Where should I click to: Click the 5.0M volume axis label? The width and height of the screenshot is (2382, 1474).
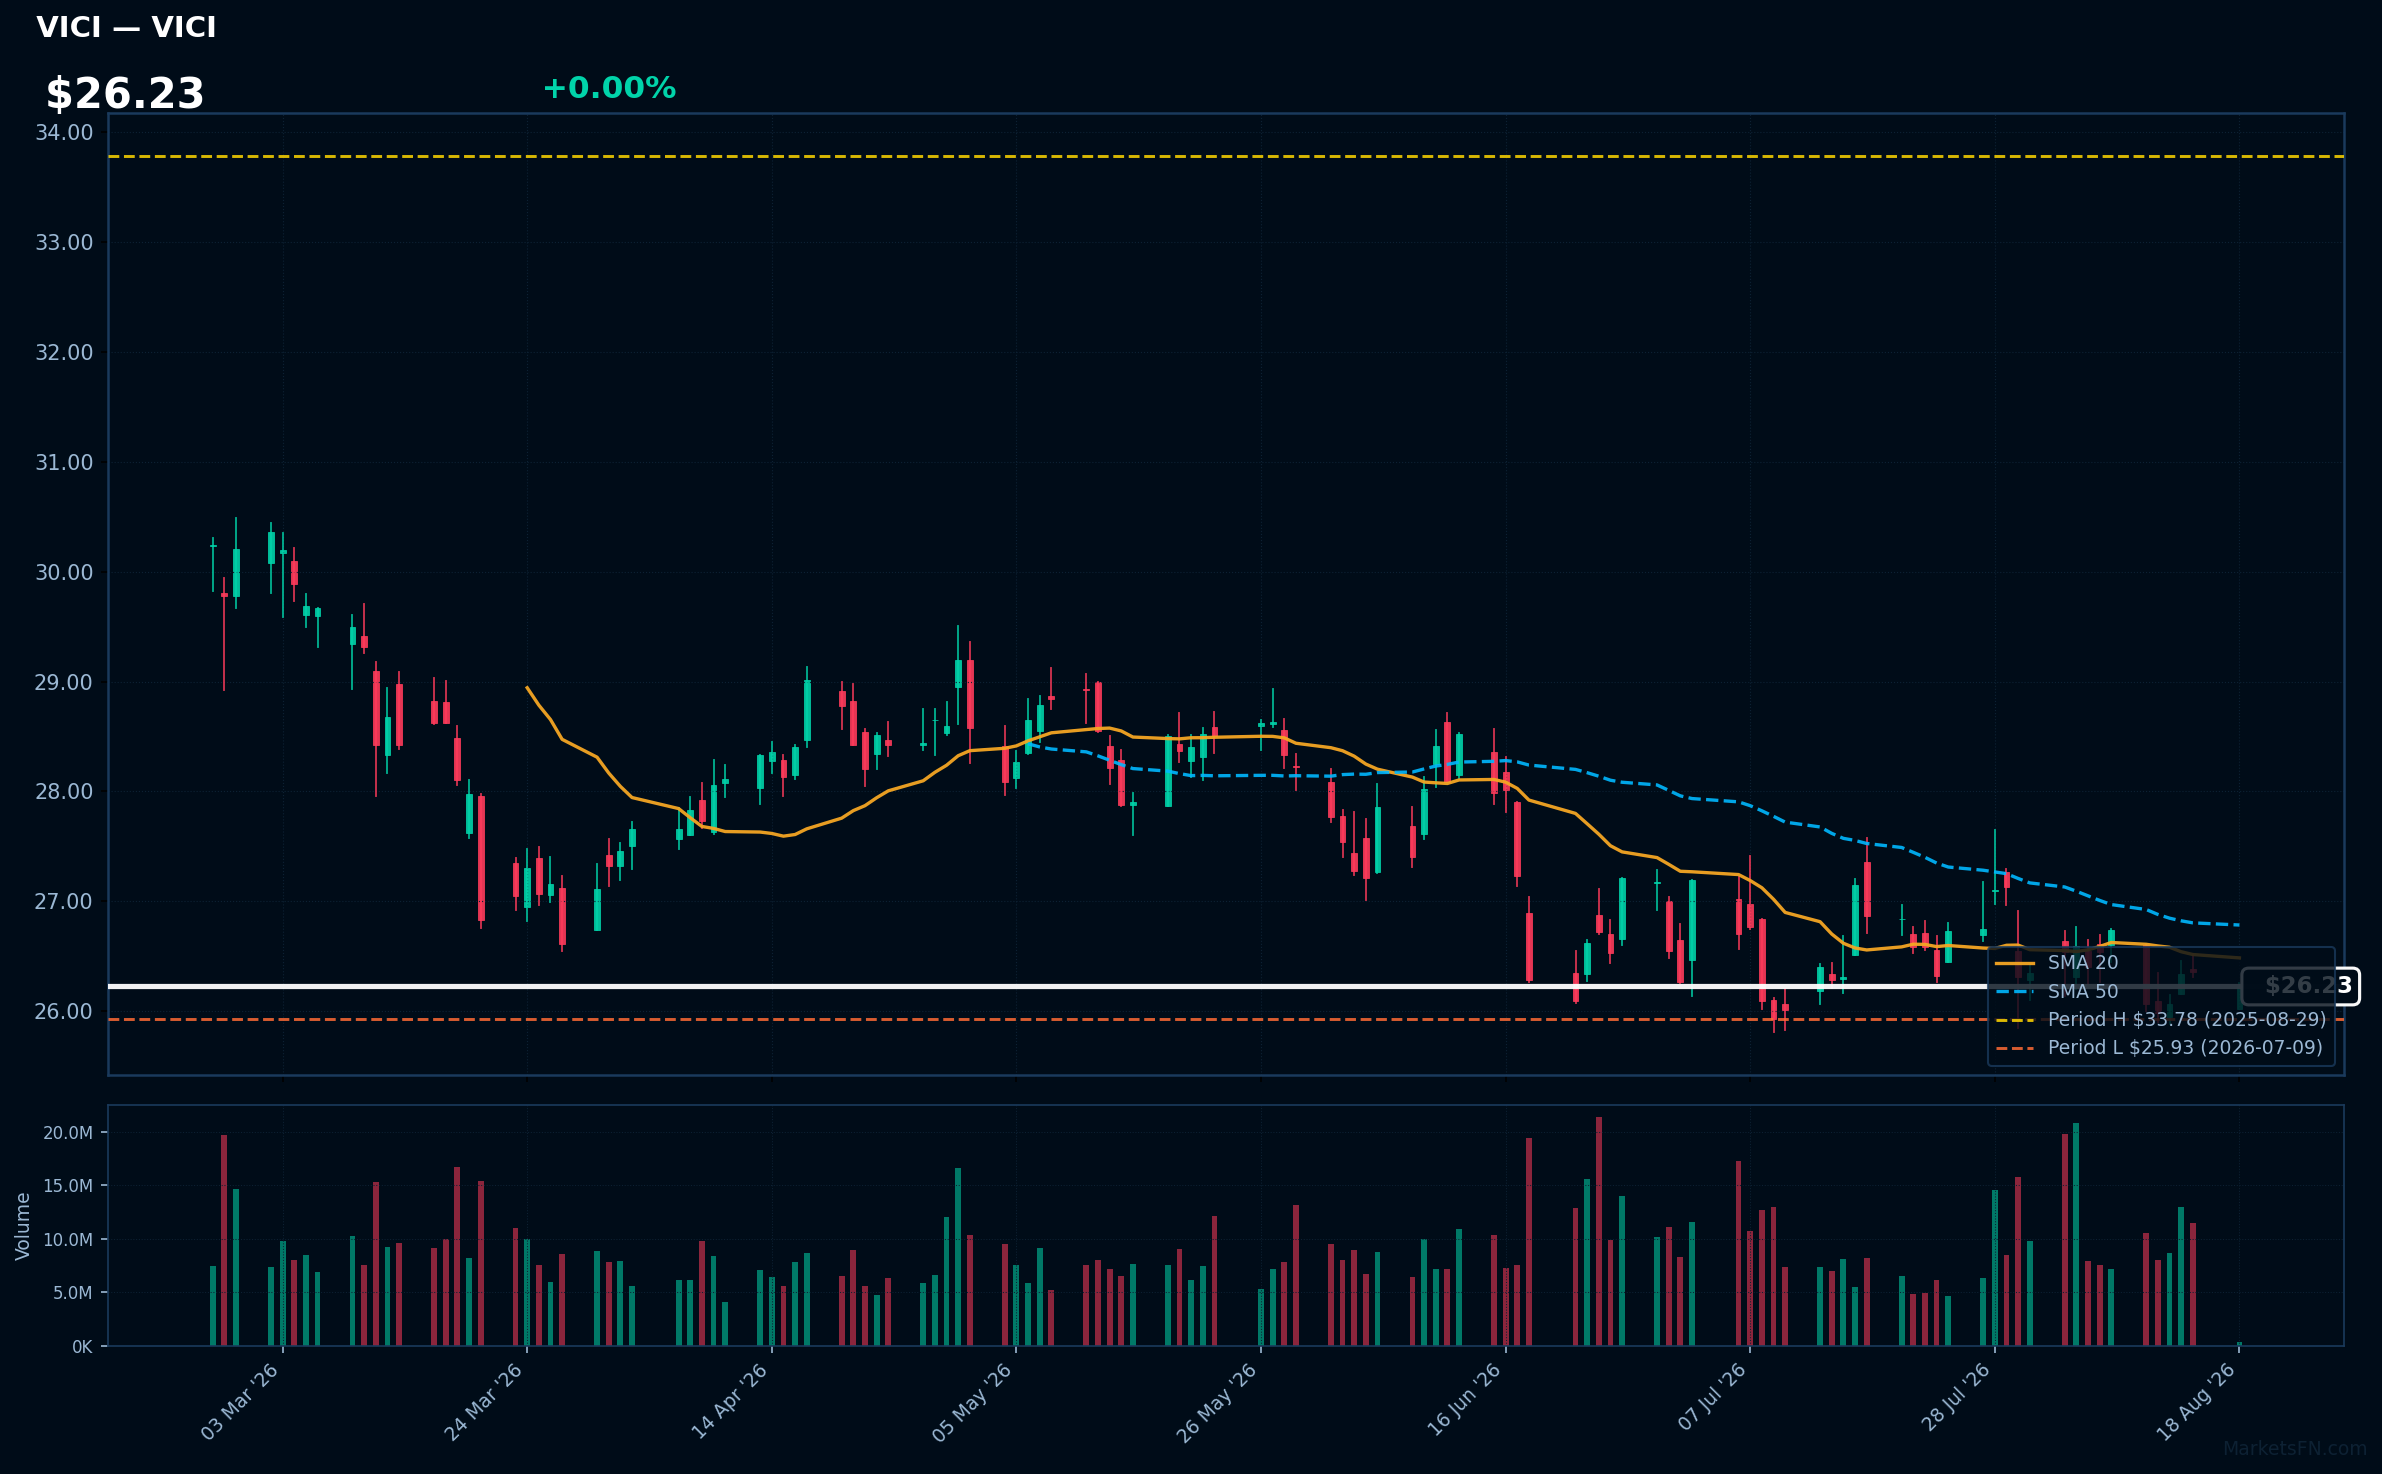pyautogui.click(x=73, y=1293)
